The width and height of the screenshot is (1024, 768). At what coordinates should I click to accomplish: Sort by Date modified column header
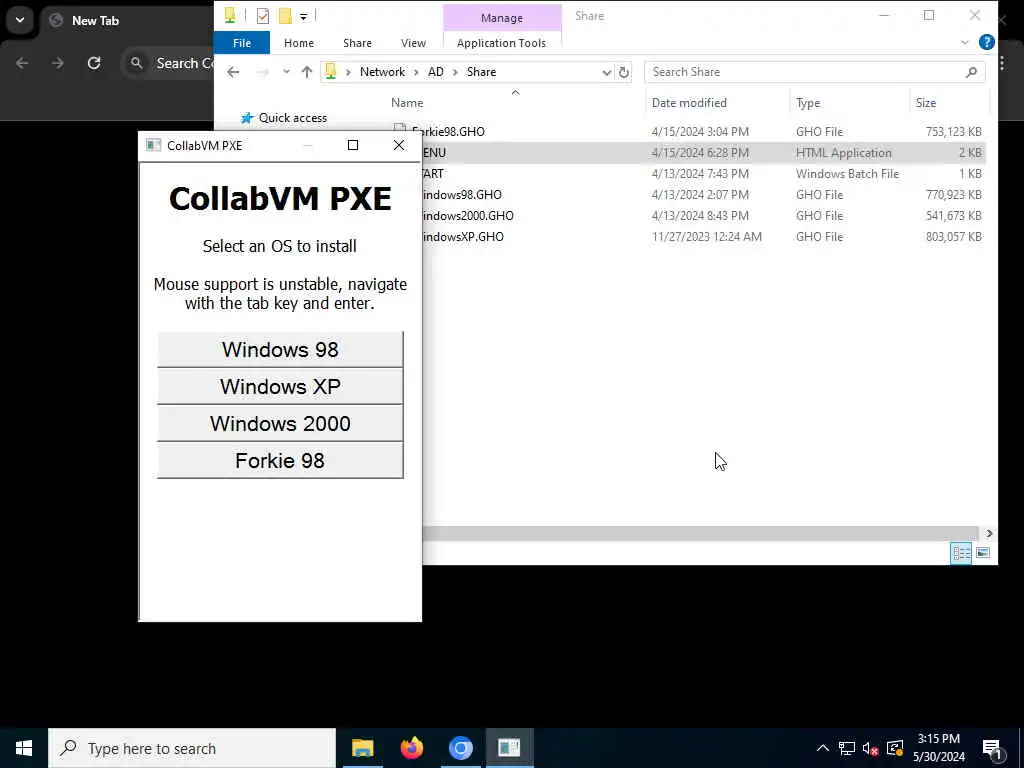(x=689, y=103)
